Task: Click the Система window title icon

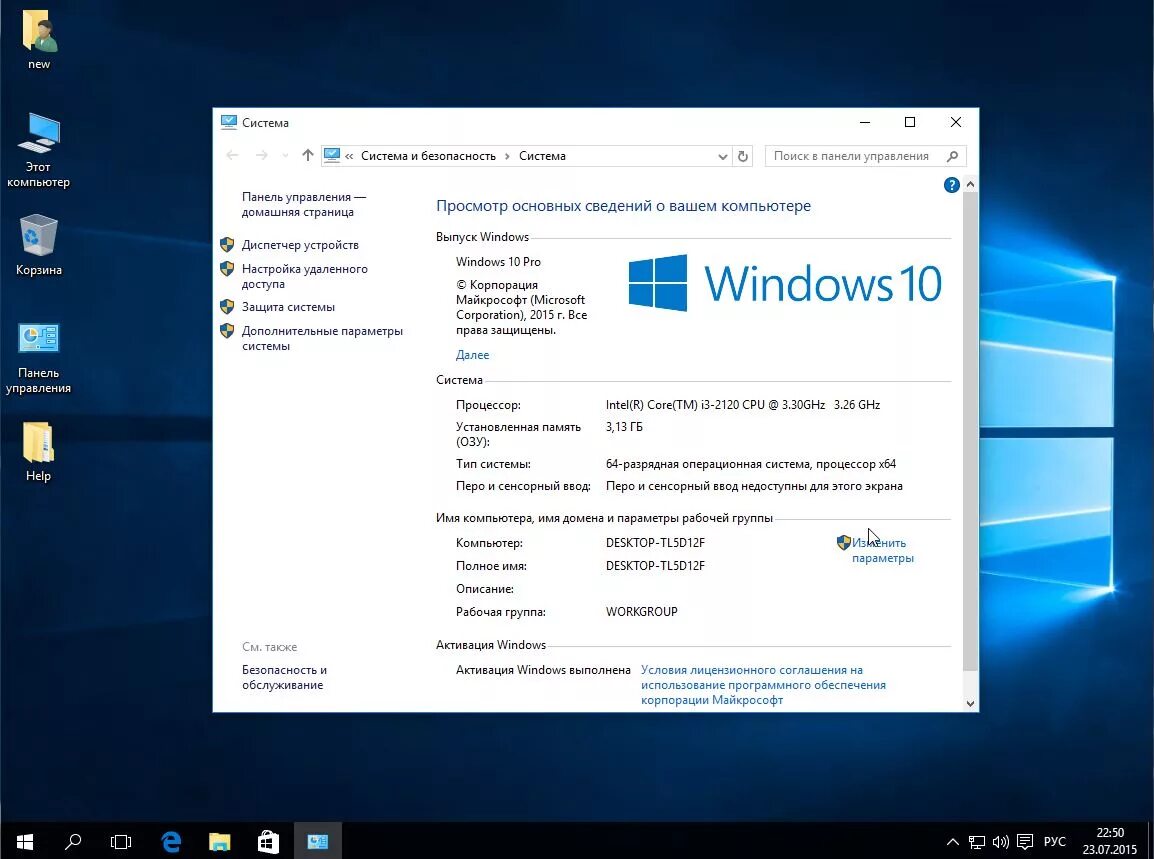Action: pos(229,122)
